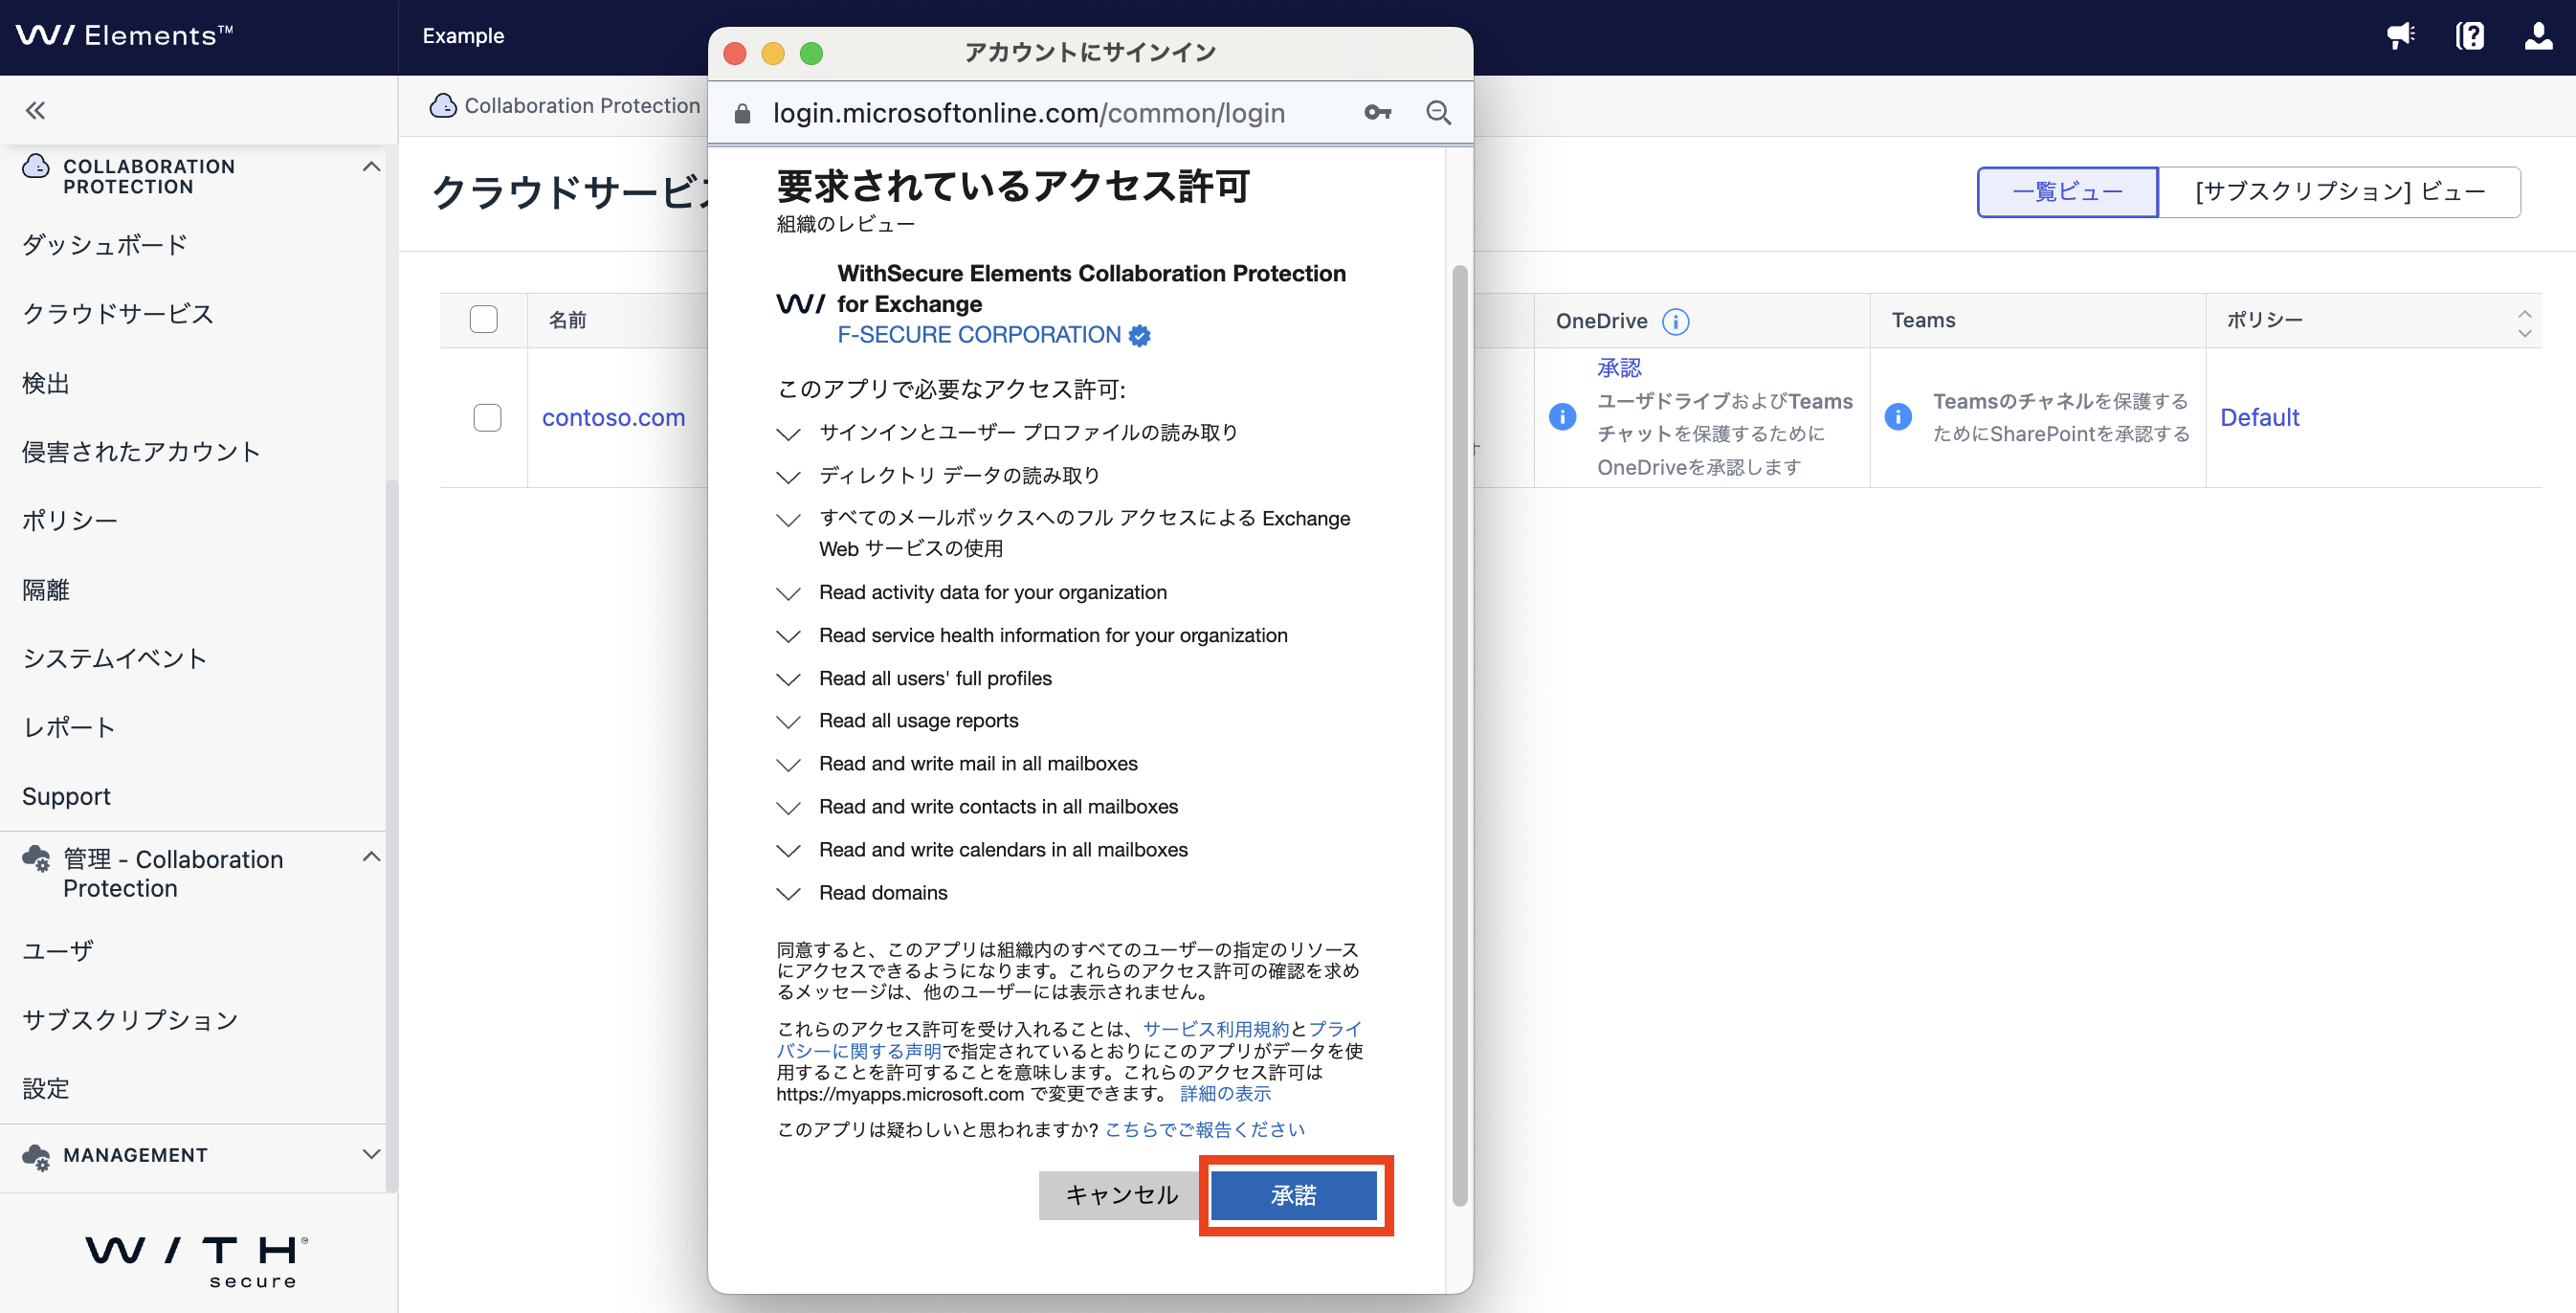Click the 承認 link in OneDrive column
Image resolution: width=2576 pixels, height=1313 pixels.
[x=1619, y=368]
